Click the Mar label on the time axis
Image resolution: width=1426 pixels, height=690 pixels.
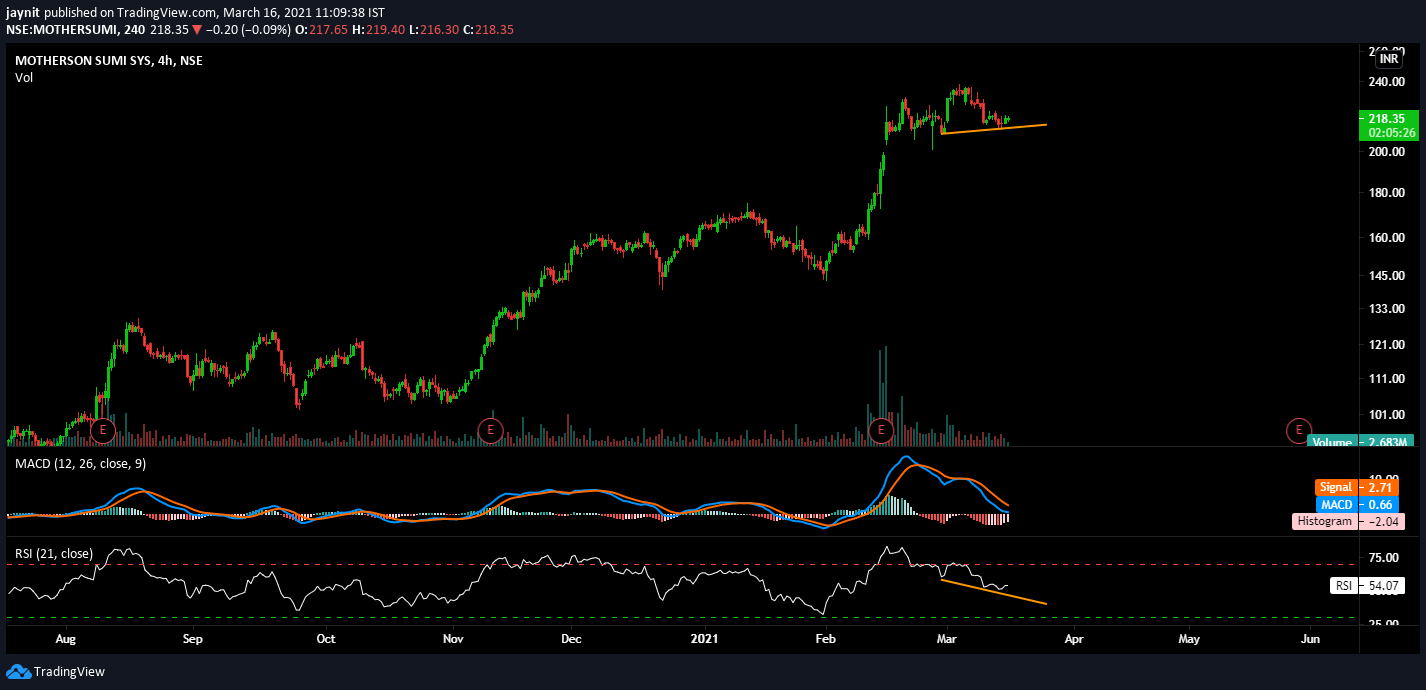pyautogui.click(x=946, y=637)
